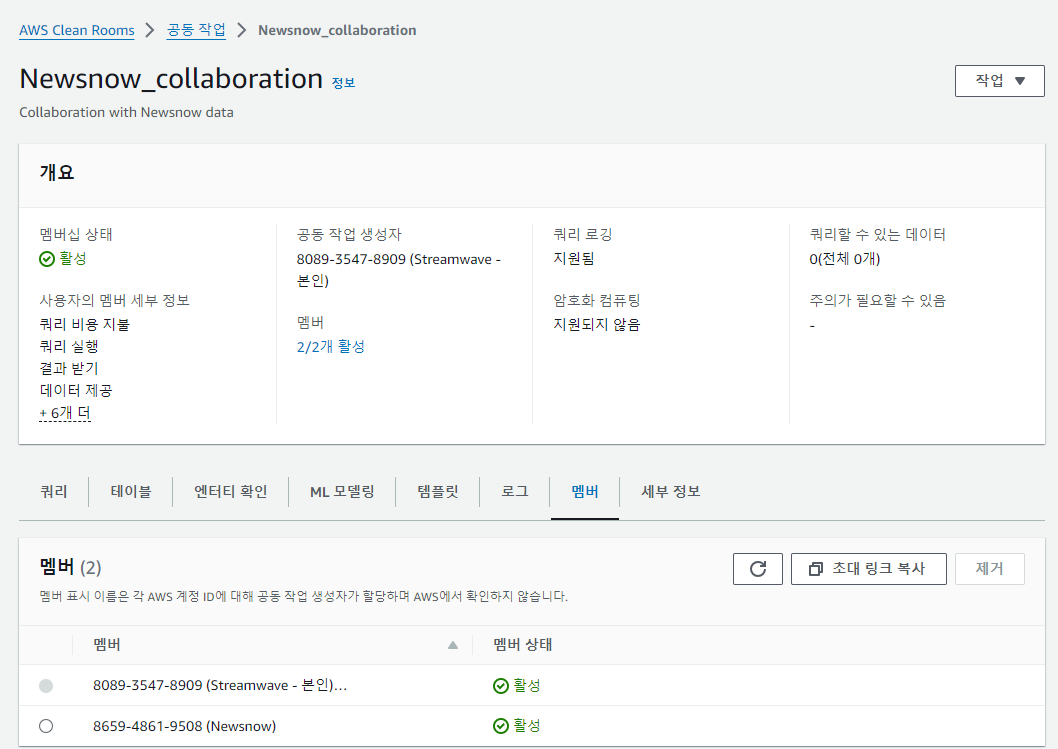
Task: Open the AWS Clean Rooms breadcrumb link
Action: [x=77, y=30]
